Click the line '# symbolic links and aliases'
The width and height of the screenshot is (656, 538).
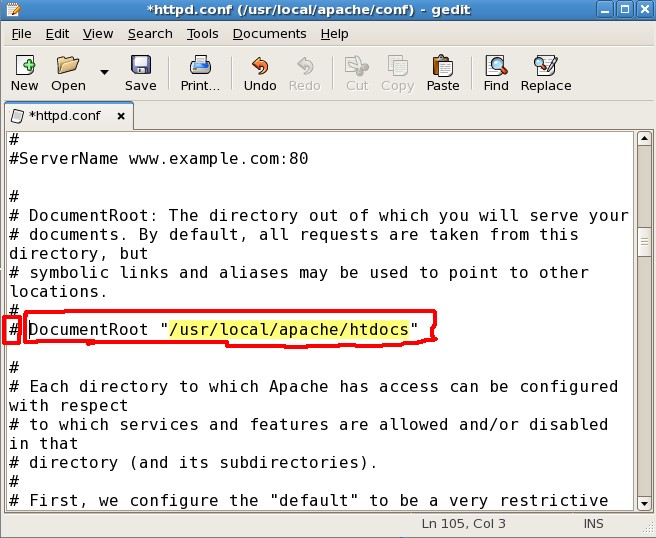click(x=299, y=273)
